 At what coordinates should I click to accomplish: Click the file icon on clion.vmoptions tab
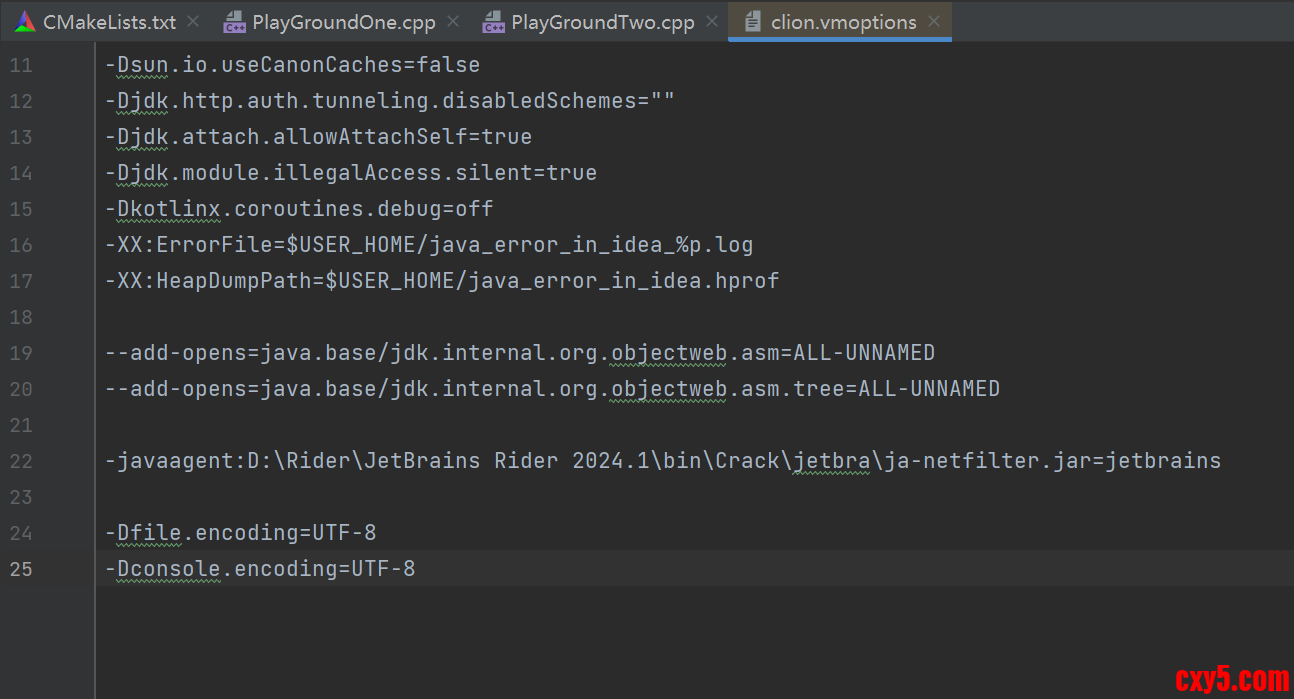[752, 22]
